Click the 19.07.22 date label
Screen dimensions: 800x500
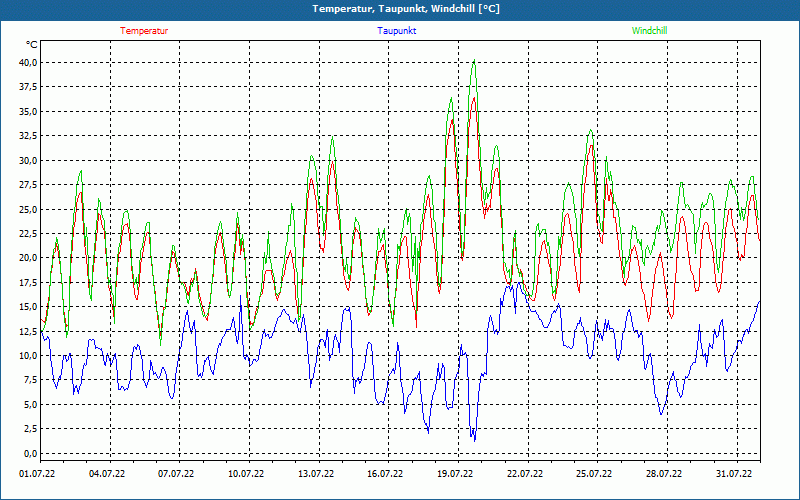[x=455, y=473]
